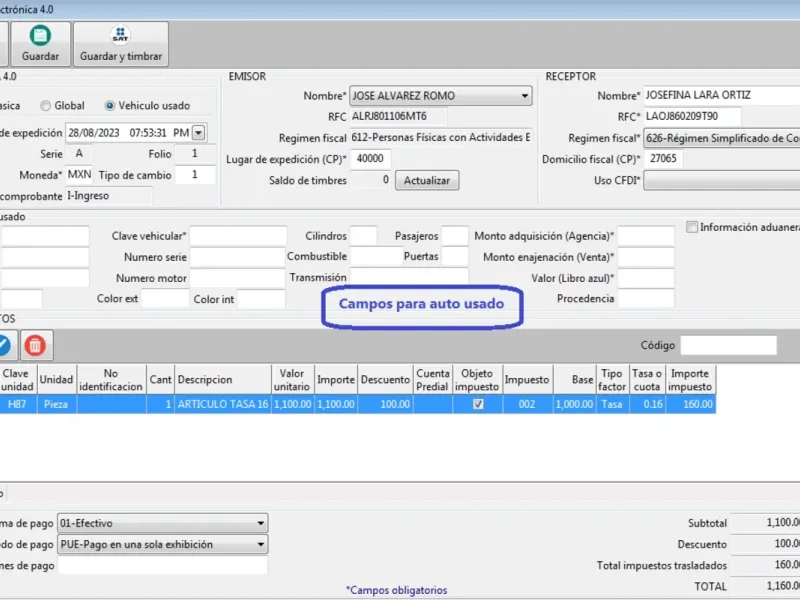This screenshot has width=800, height=600.
Task: Click the Folio field
Action: coord(194,154)
